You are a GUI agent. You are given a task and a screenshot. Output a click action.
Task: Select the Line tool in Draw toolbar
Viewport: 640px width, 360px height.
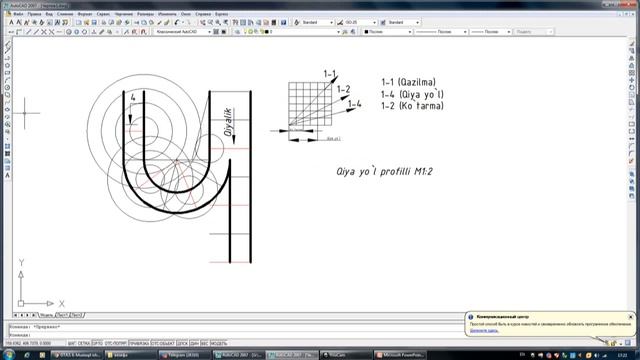tap(7, 44)
